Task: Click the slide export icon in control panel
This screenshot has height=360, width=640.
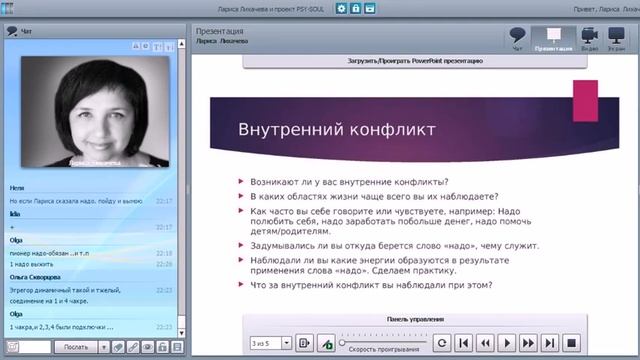Action: click(x=304, y=343)
